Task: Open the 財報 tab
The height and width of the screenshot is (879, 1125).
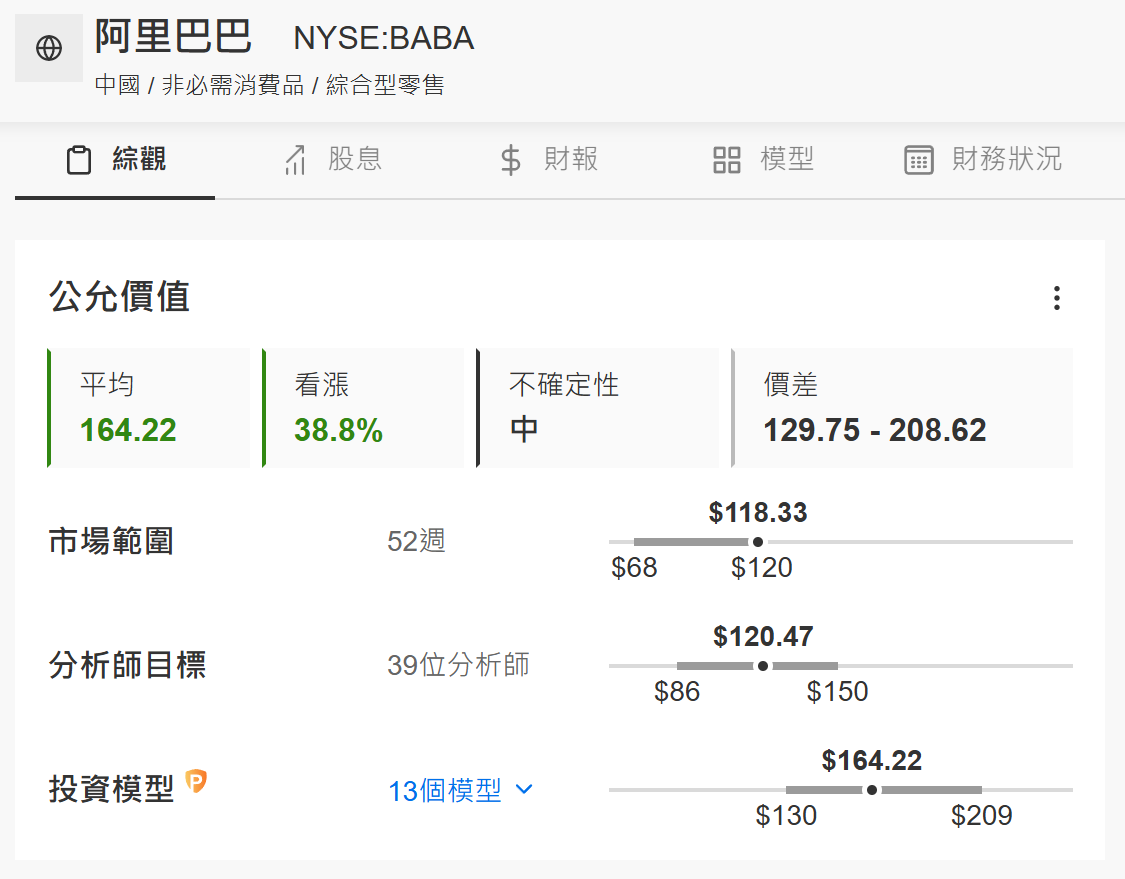Action: (549, 159)
